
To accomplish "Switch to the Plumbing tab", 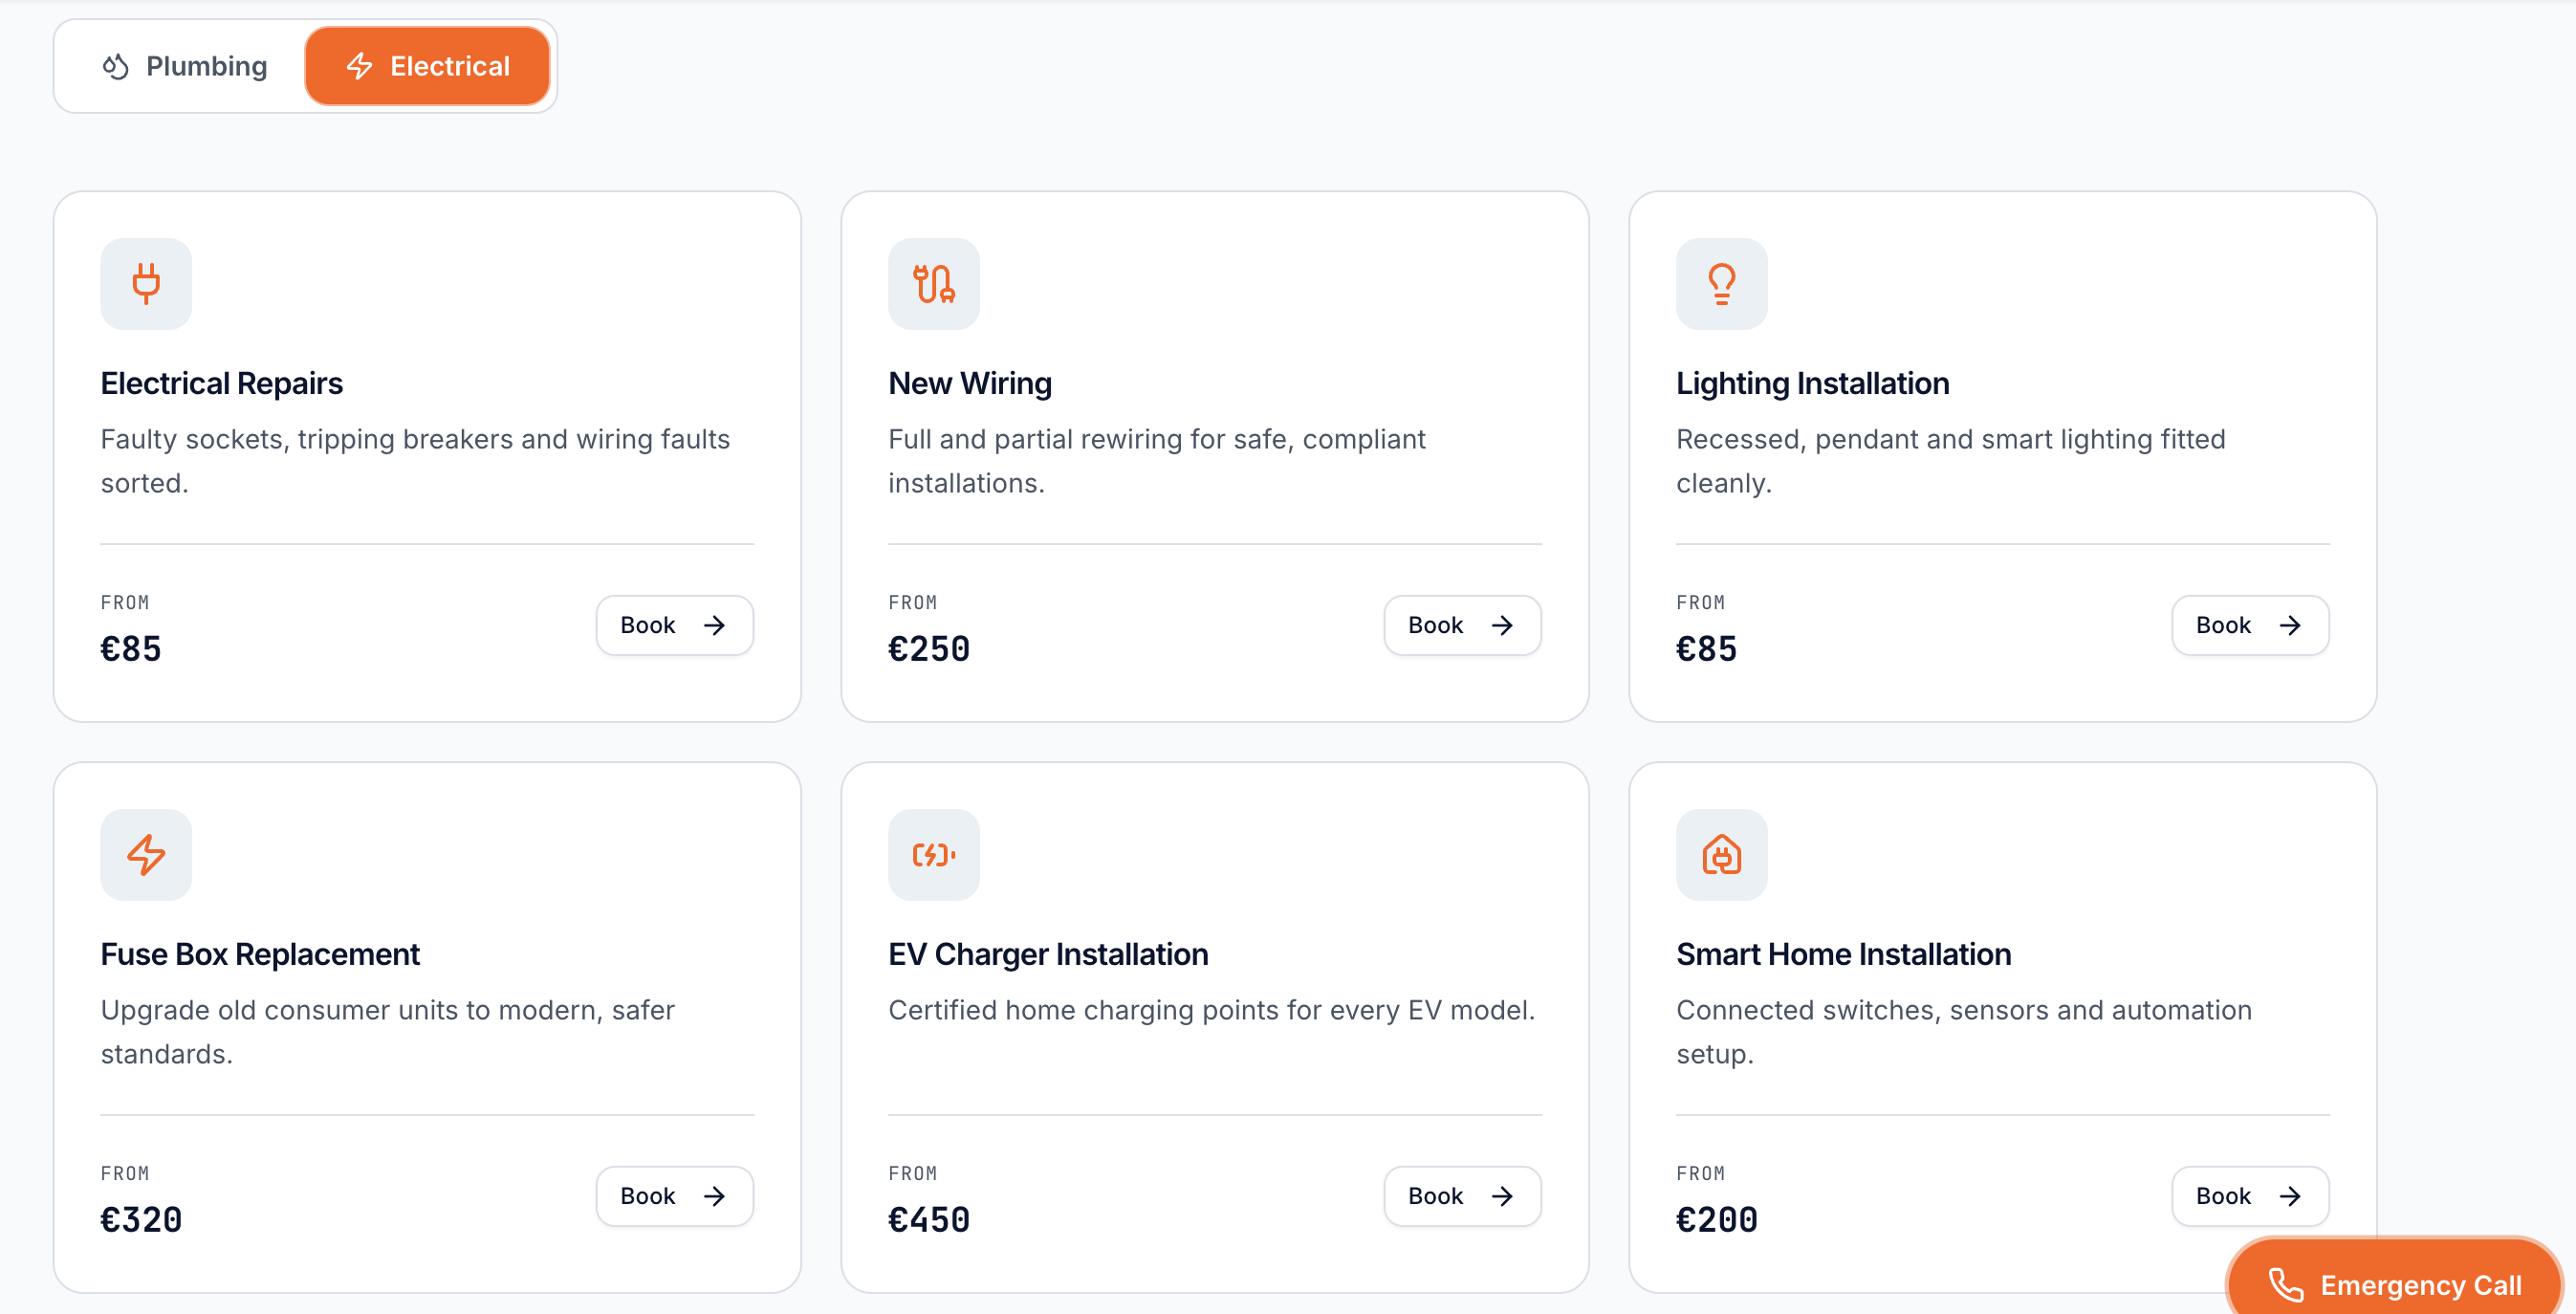I will pos(184,66).
